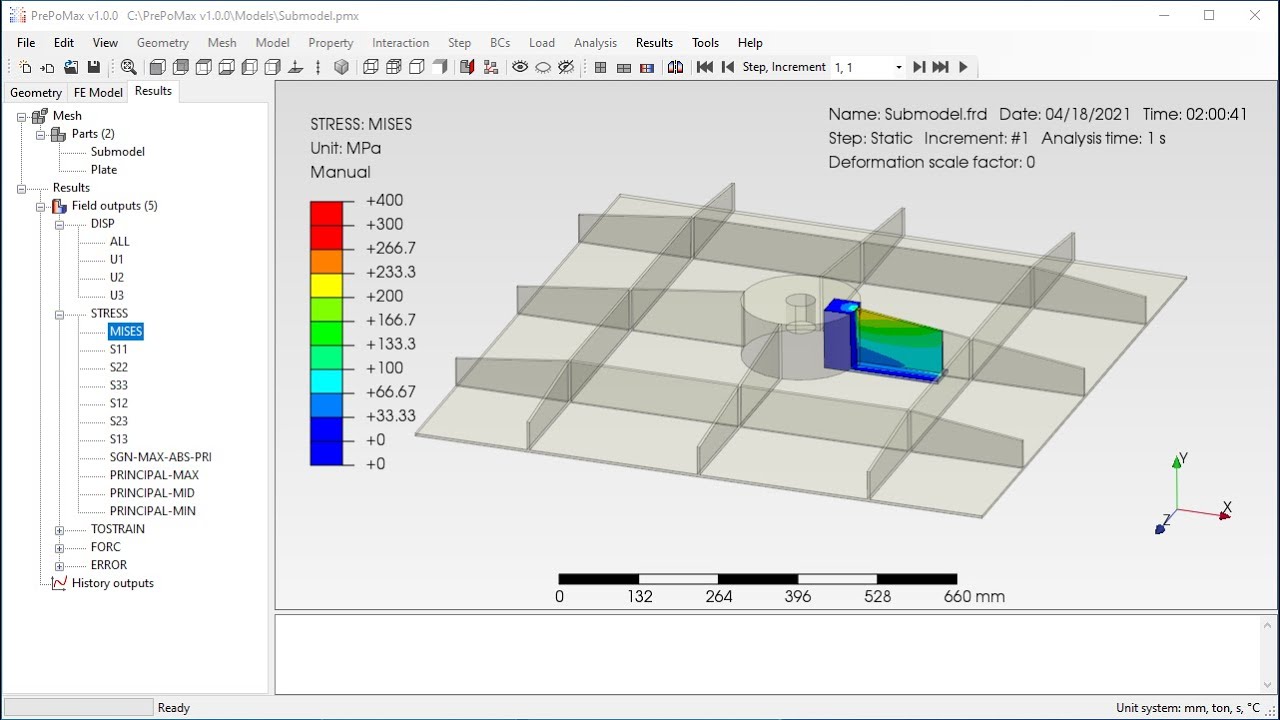The image size is (1280, 720).
Task: Expand the ERROR tree node
Action: click(60, 566)
